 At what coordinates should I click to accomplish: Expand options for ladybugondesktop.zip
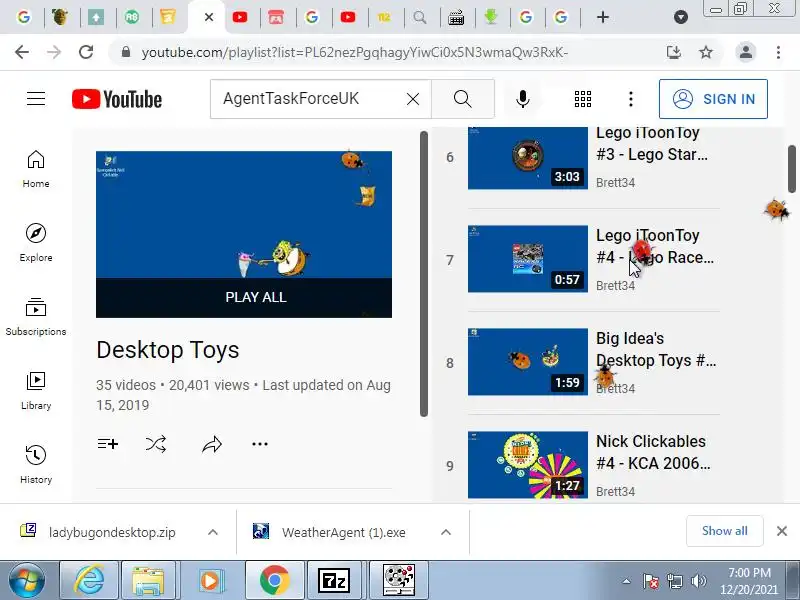tap(213, 532)
